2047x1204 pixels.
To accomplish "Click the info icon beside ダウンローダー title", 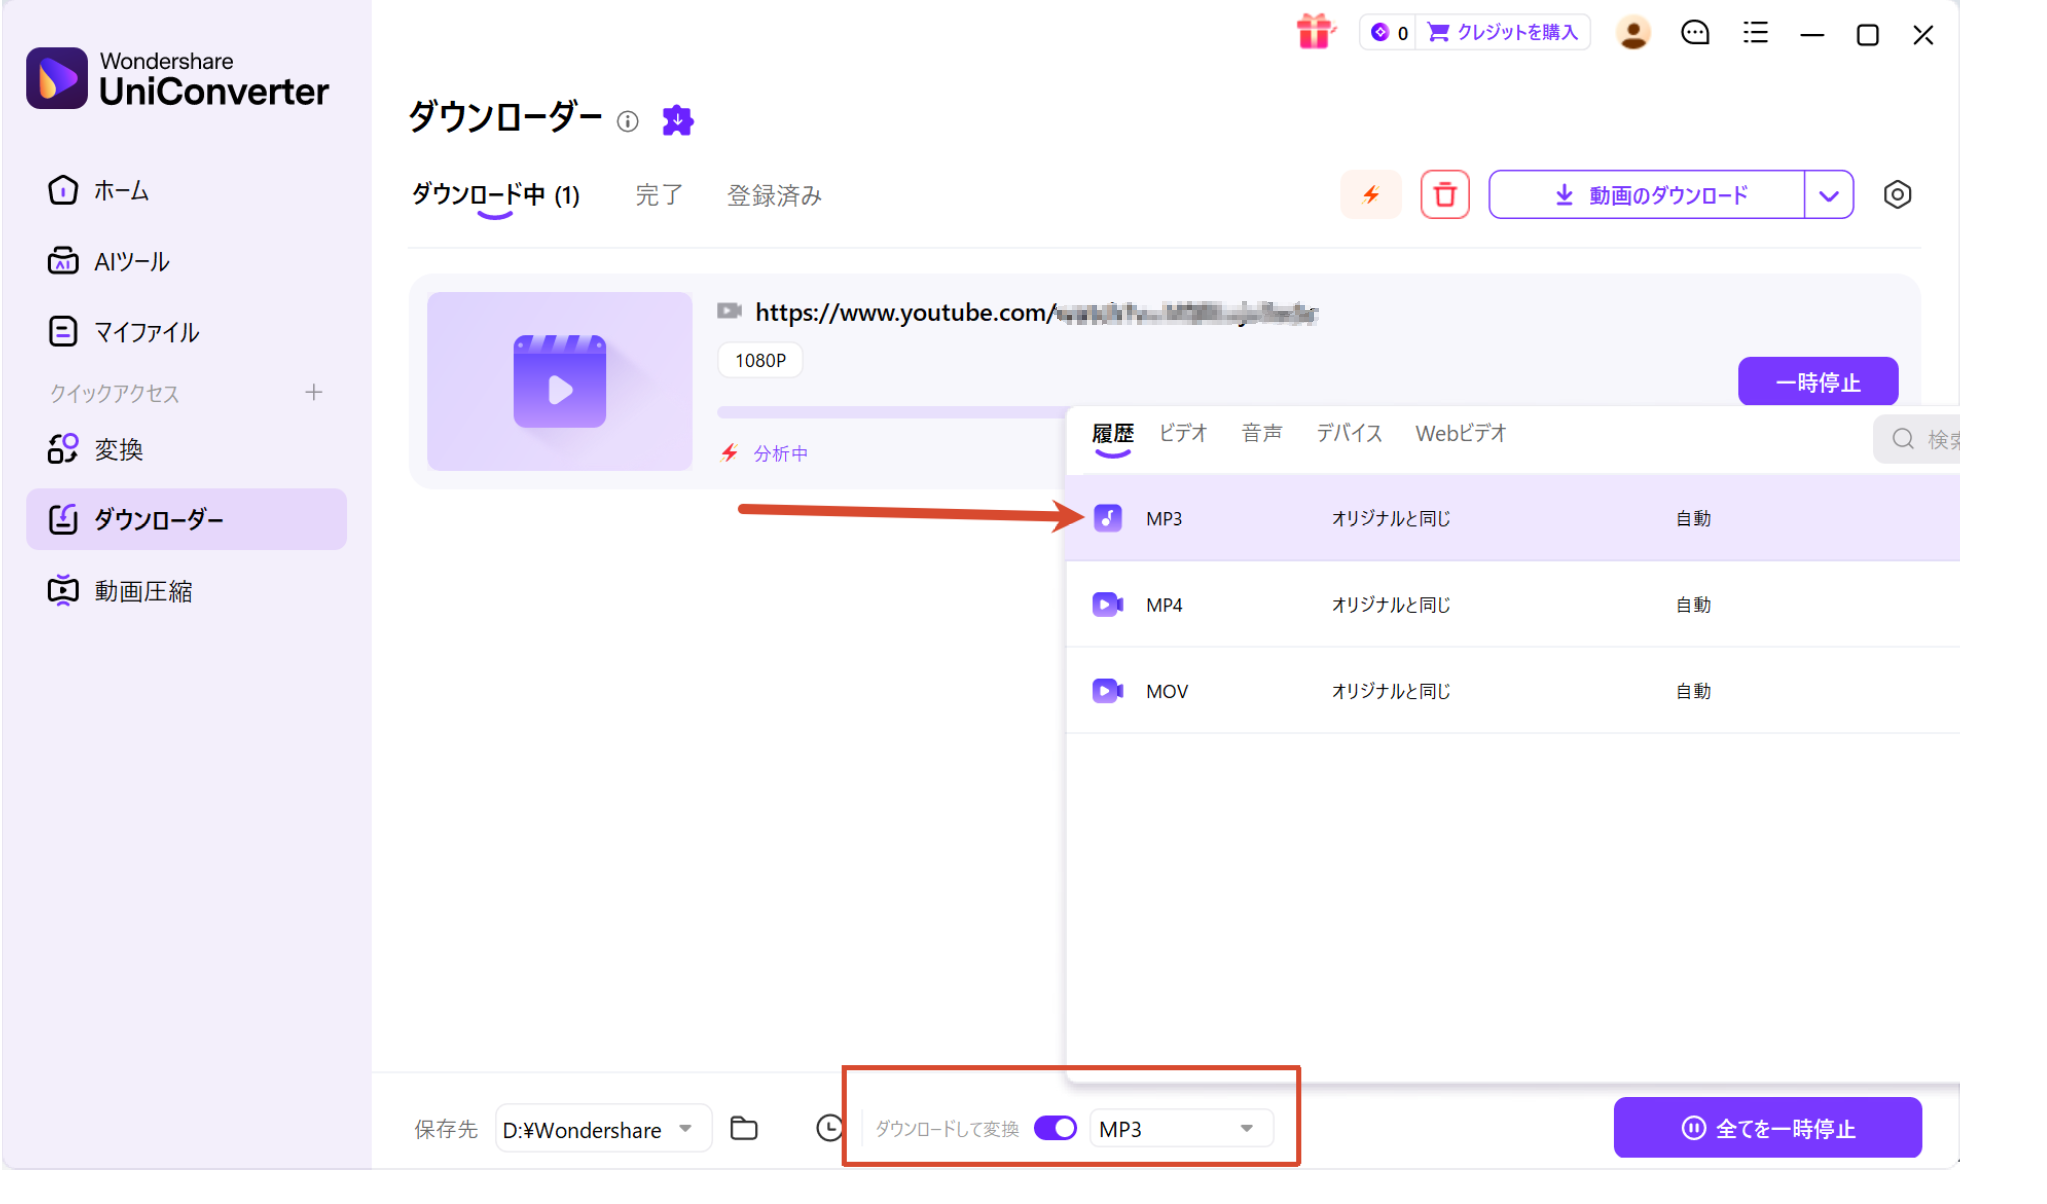I will pos(627,121).
